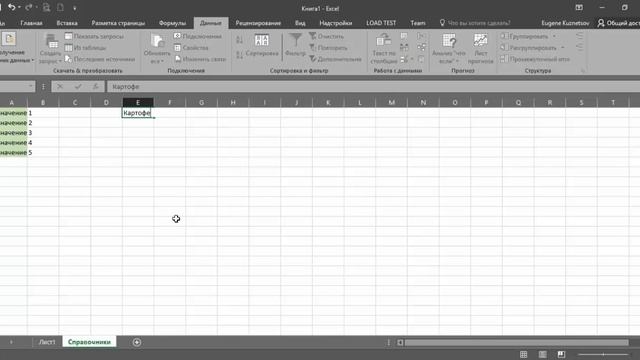Screen dimensions: 640x360
Task: Open the Формулы ribbon tab
Action: [172, 23]
